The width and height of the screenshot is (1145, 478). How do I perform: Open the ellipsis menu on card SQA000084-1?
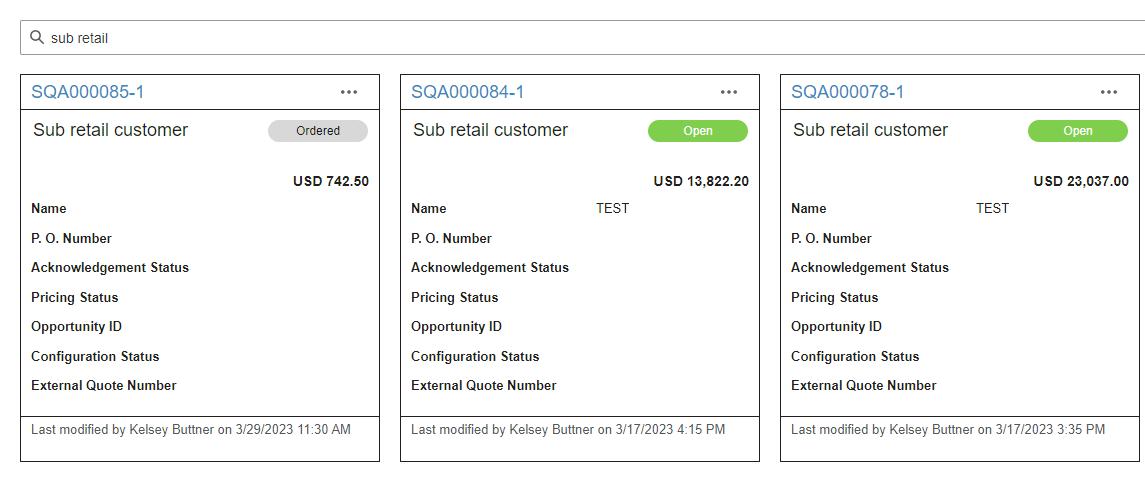(x=728, y=92)
